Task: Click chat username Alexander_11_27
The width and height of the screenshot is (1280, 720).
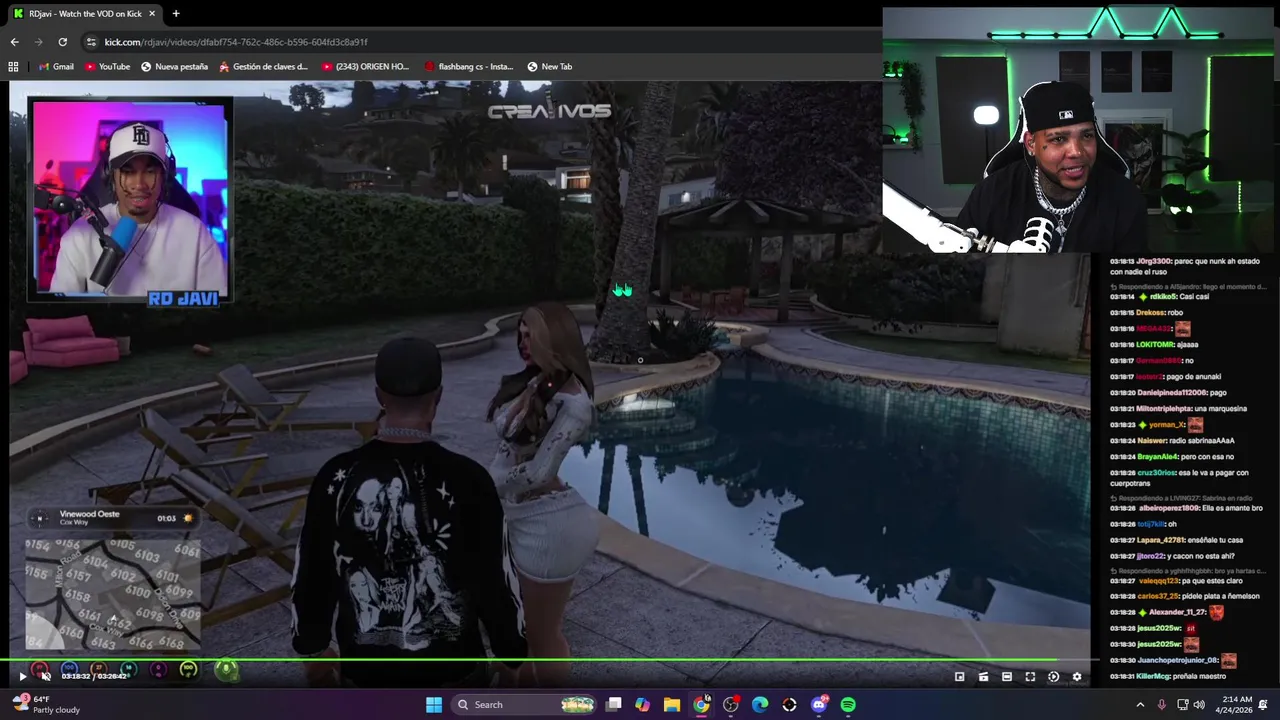Action: pos(1177,612)
